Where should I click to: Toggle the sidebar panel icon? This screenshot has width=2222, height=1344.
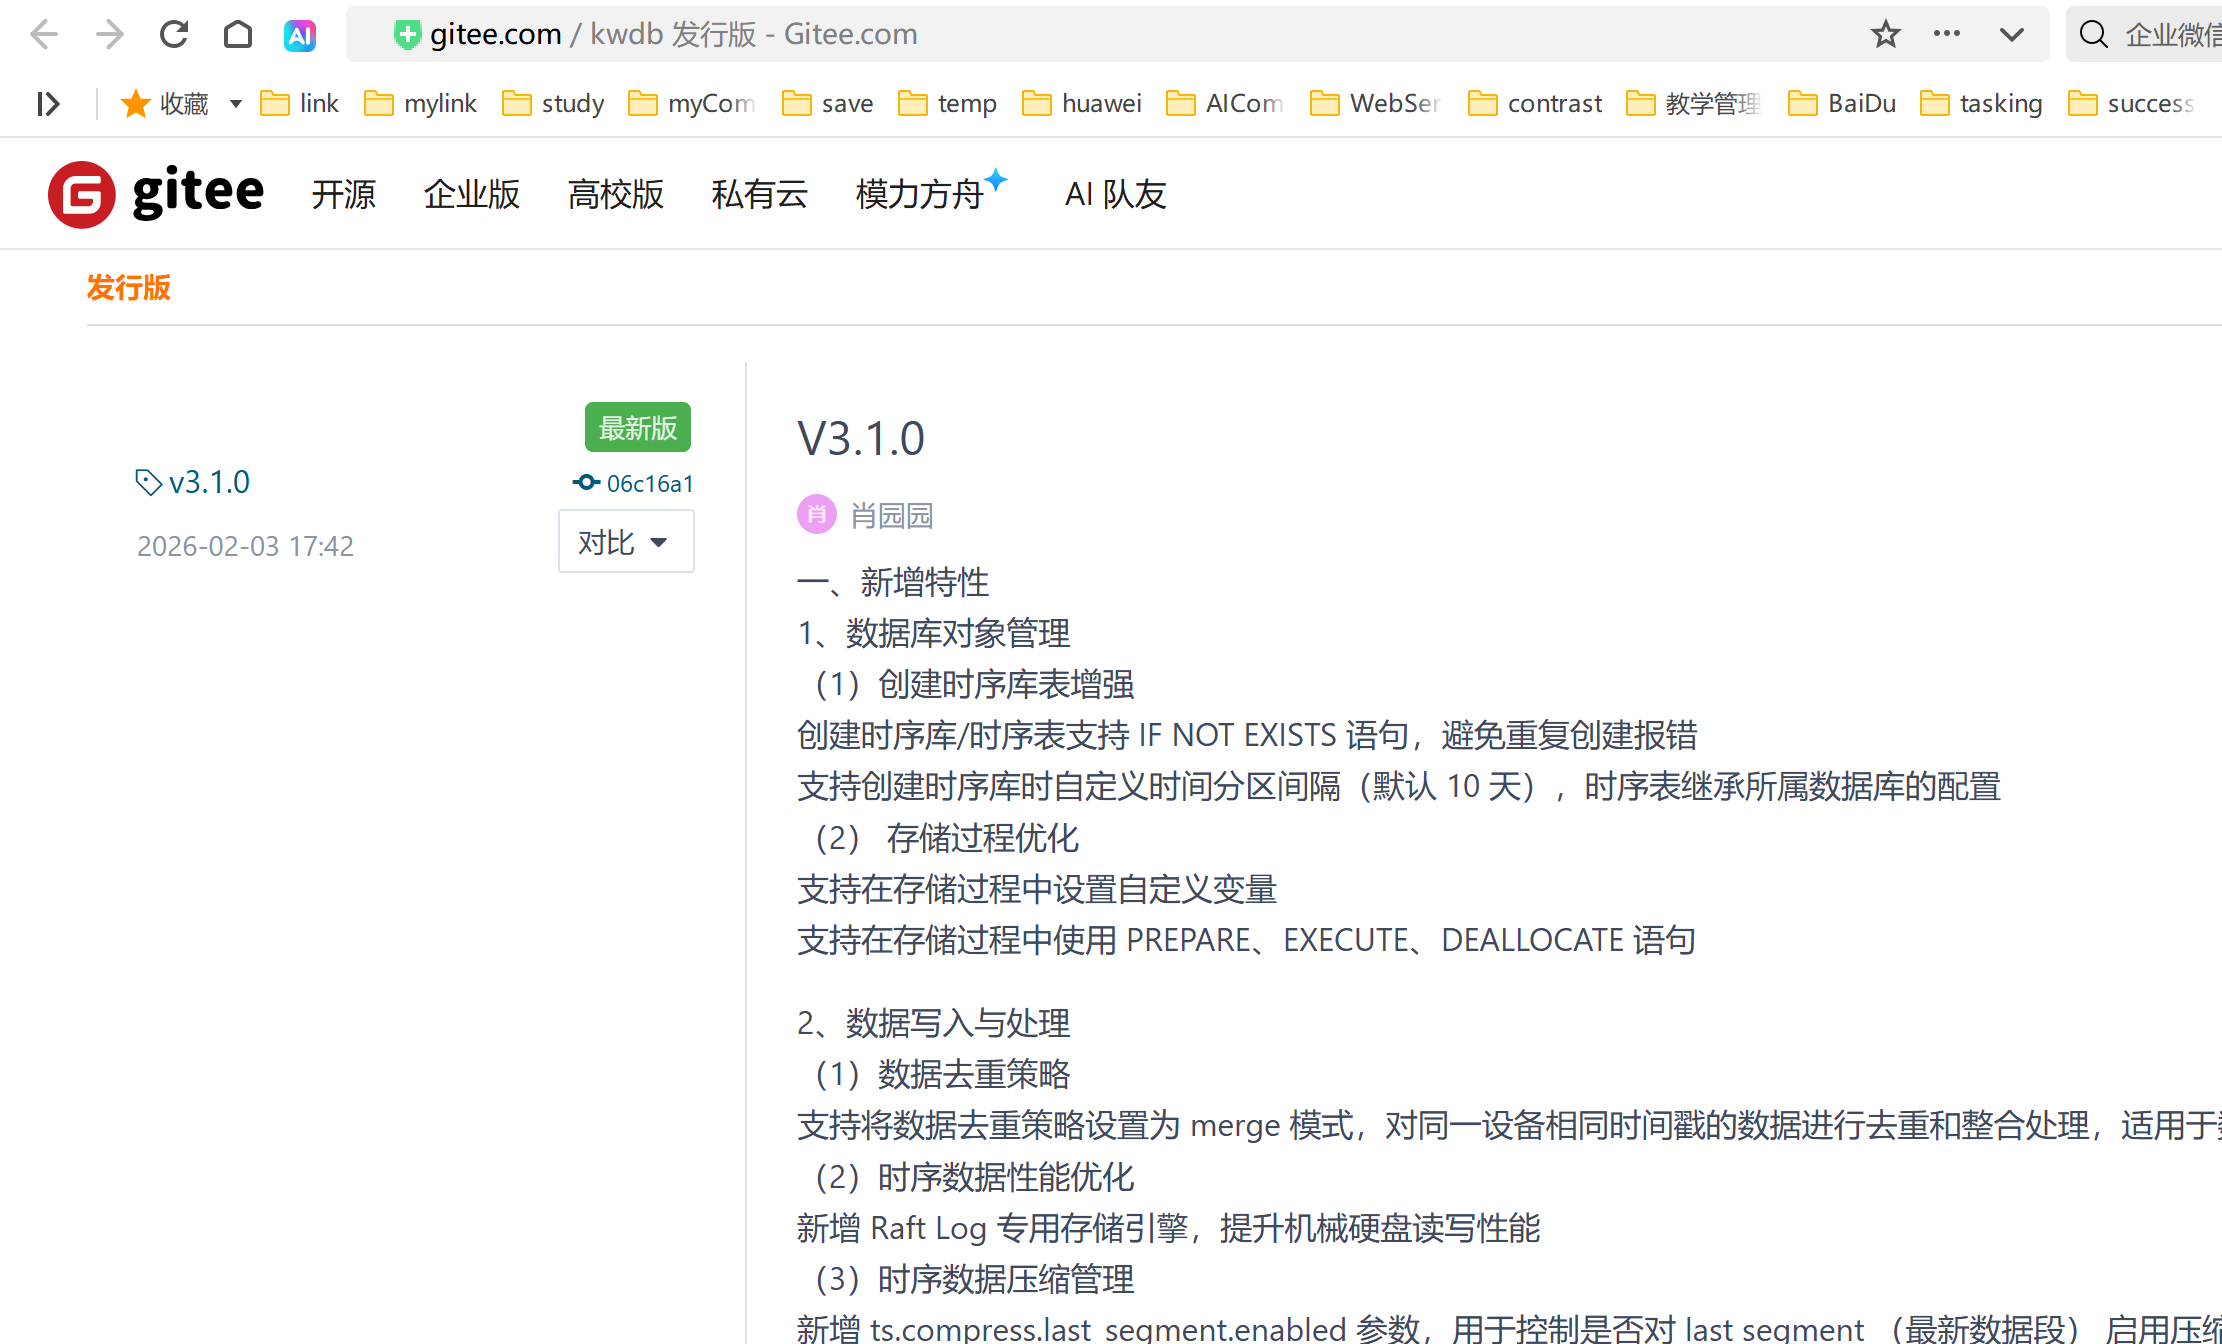point(48,104)
